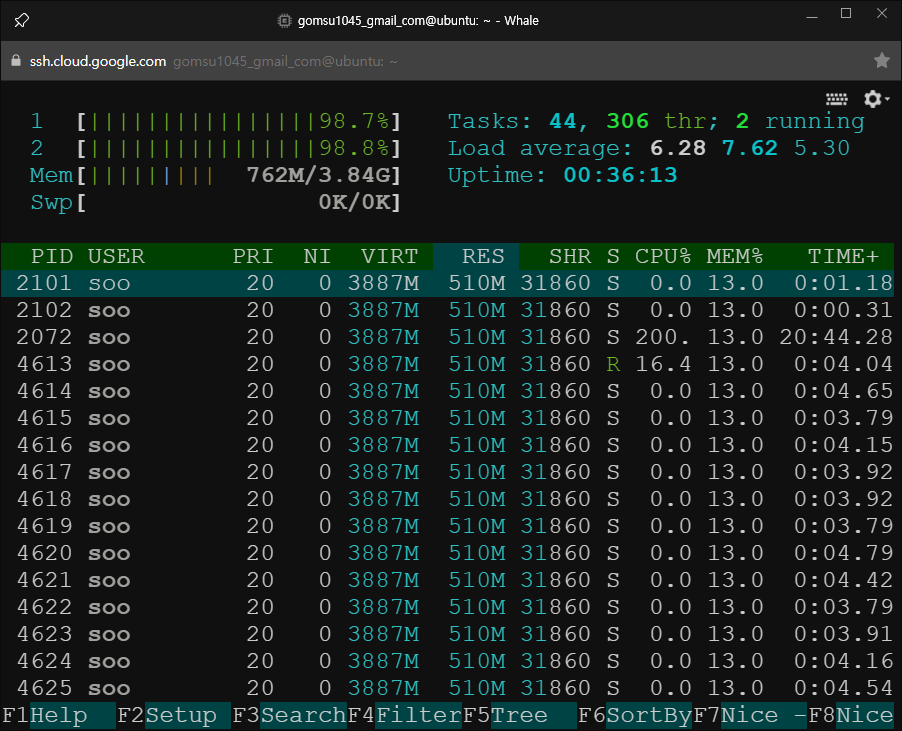Click the 20:44.28 TIME+ value
The image size is (902, 731).
(x=836, y=337)
